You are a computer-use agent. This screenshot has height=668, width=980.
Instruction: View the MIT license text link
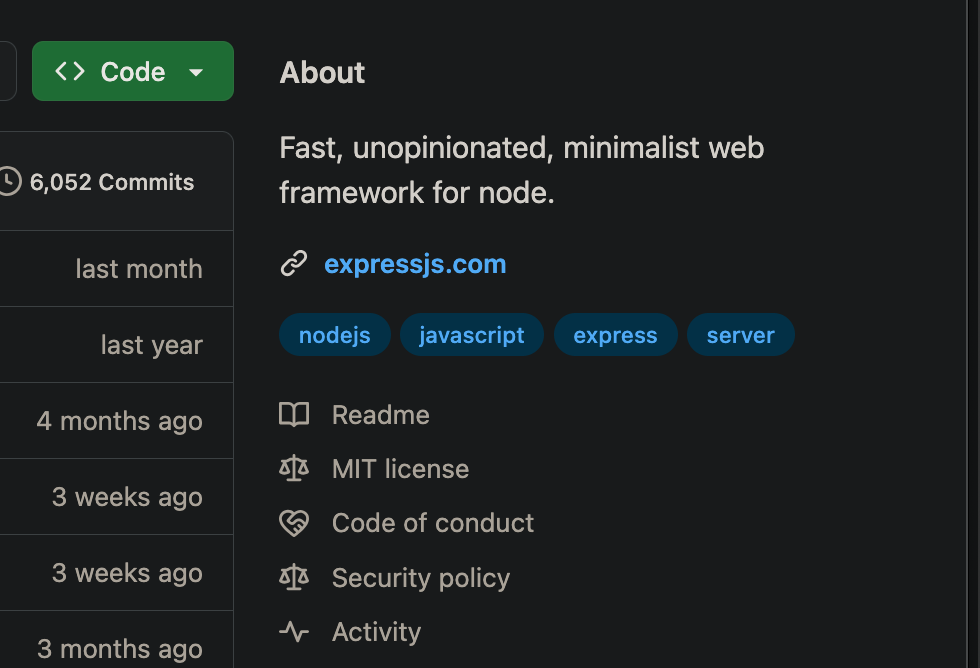tap(400, 469)
